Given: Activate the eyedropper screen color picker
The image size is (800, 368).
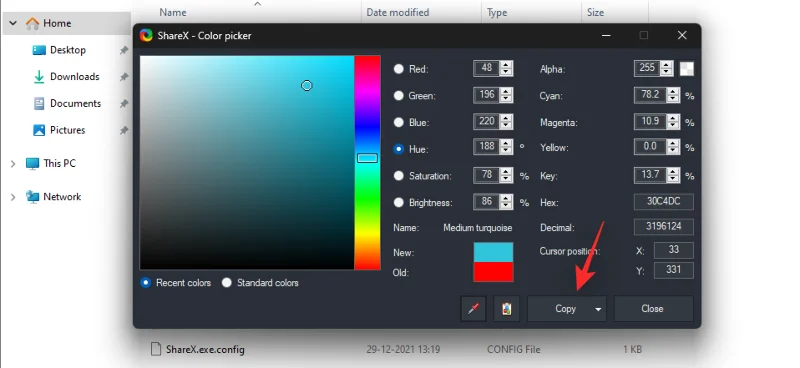Looking at the screenshot, I should (473, 309).
